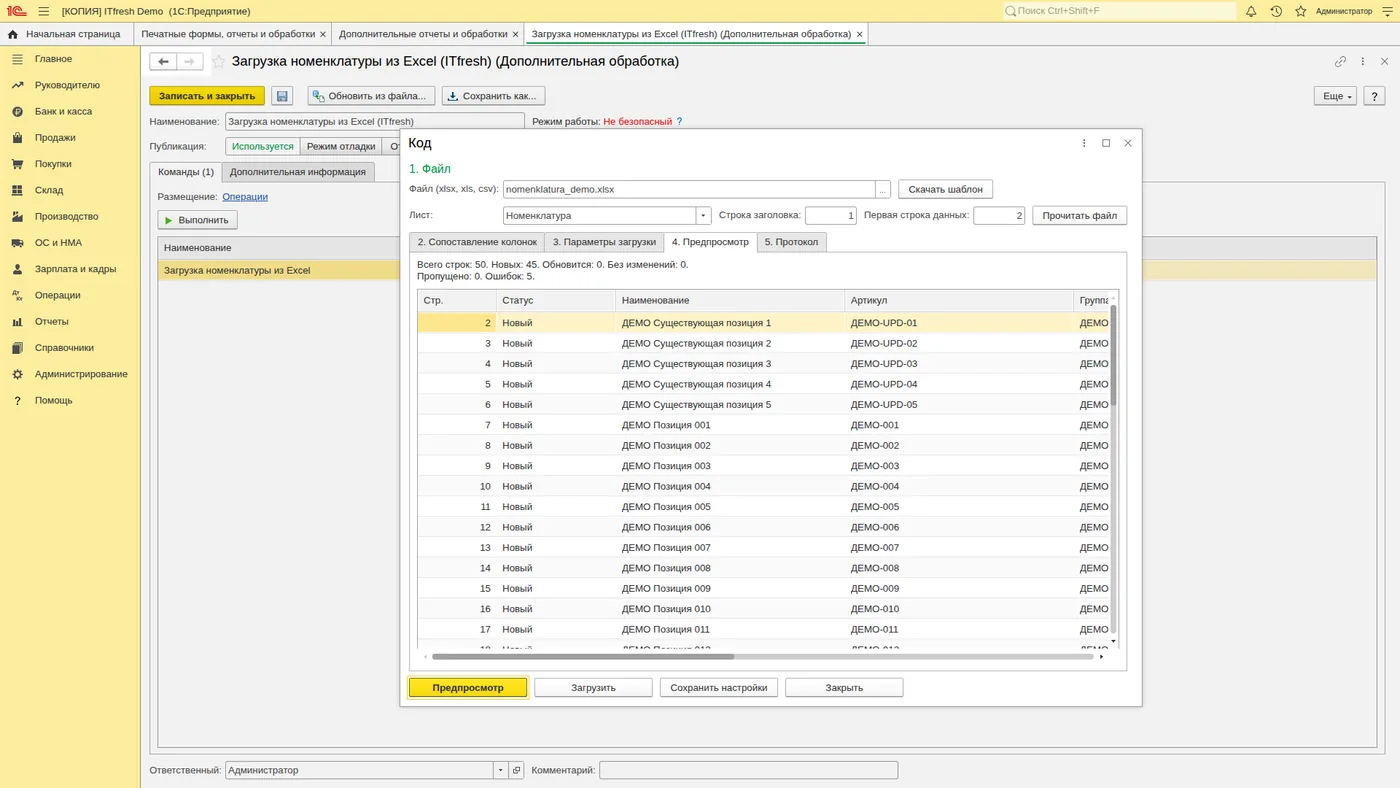1400x788 pixels.
Task: Open the 3. Параметры загрузки tab
Action: 604,242
